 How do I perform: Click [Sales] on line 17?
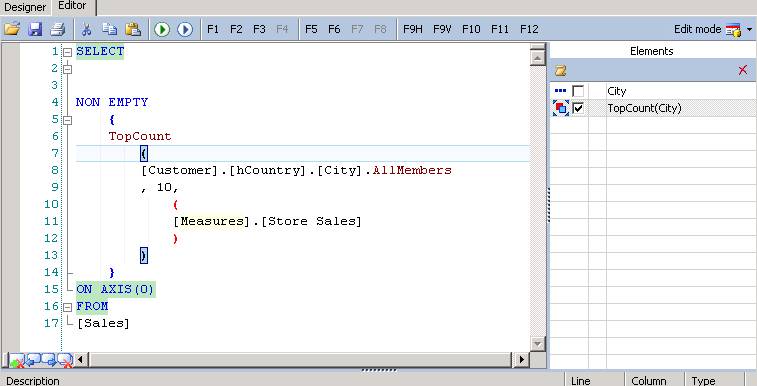[x=103, y=324]
